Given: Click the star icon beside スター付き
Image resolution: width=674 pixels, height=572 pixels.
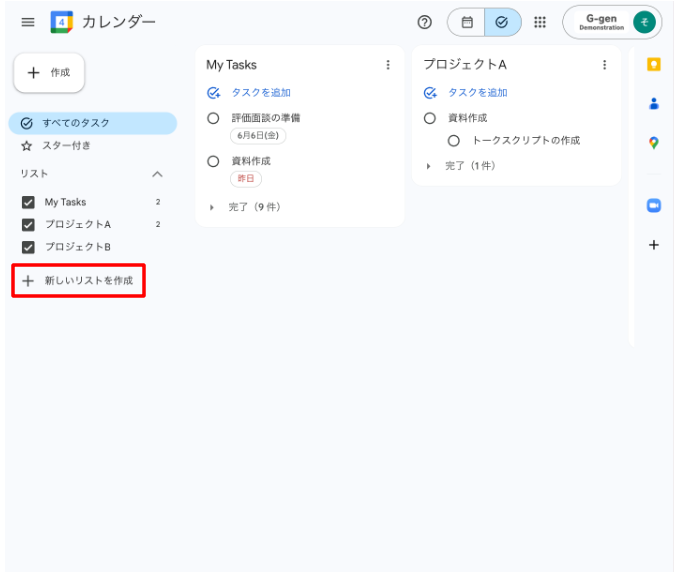Looking at the screenshot, I should [x=27, y=146].
